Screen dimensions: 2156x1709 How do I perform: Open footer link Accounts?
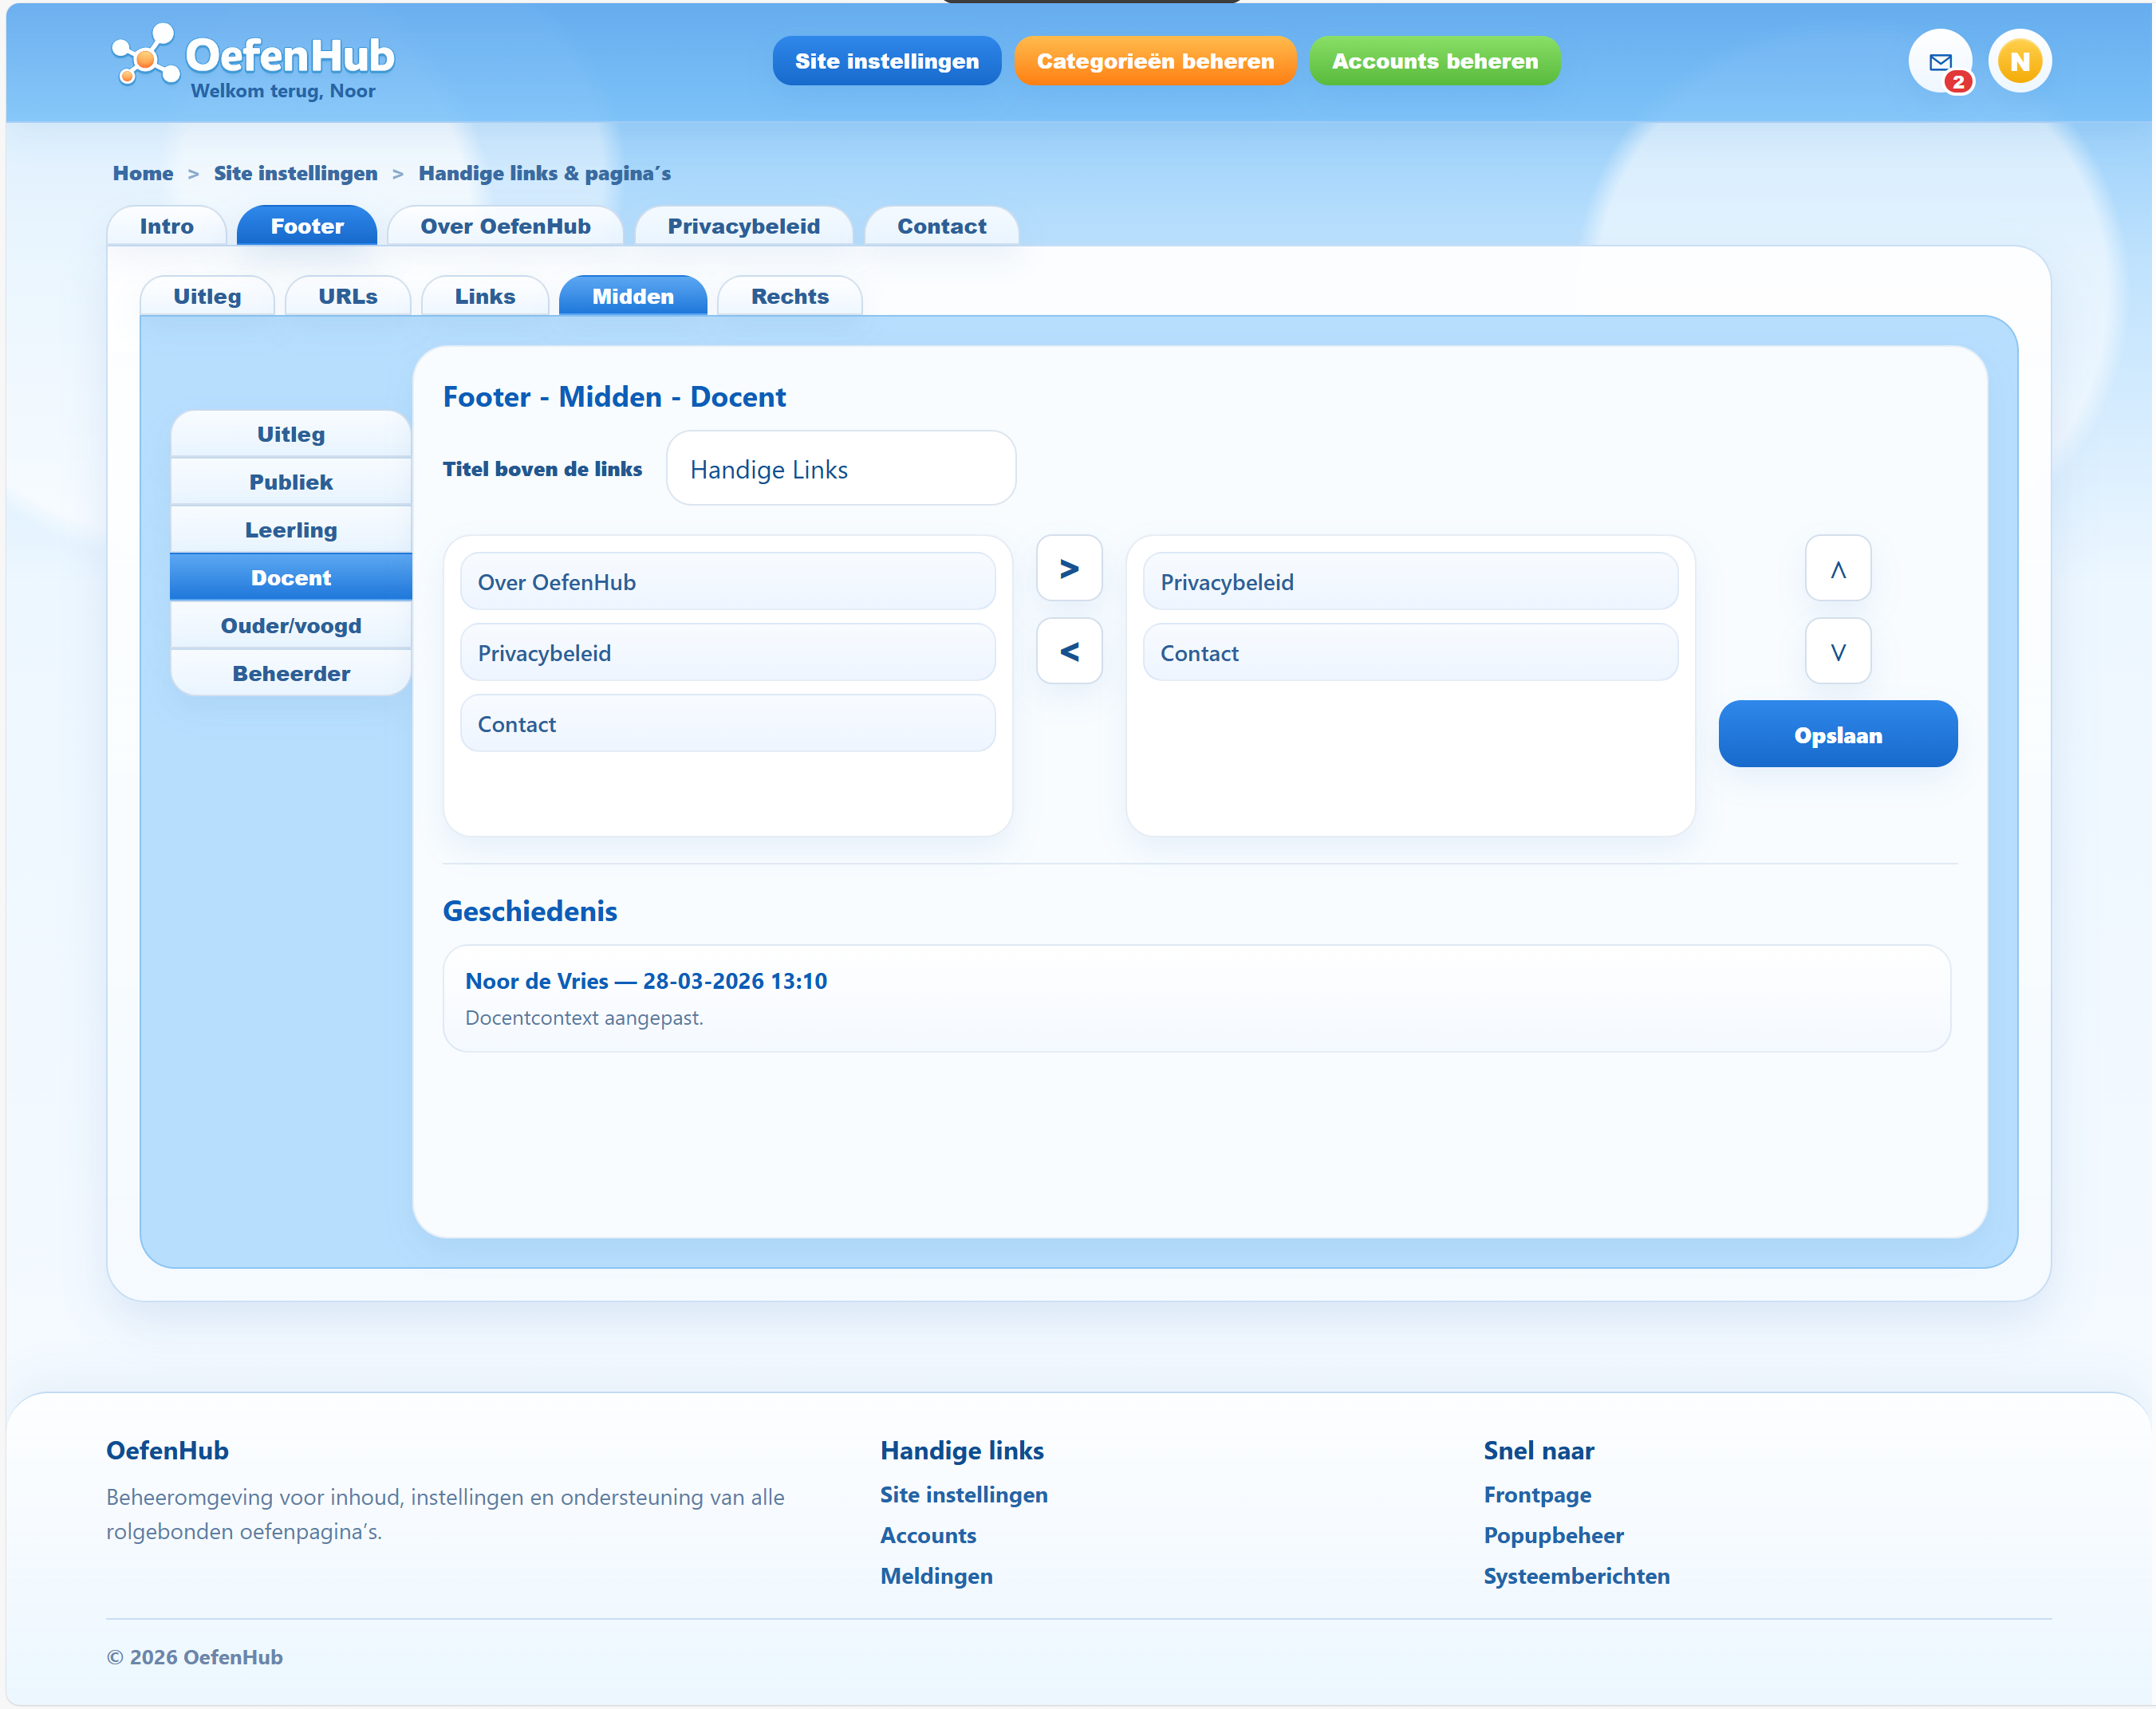click(x=927, y=1536)
